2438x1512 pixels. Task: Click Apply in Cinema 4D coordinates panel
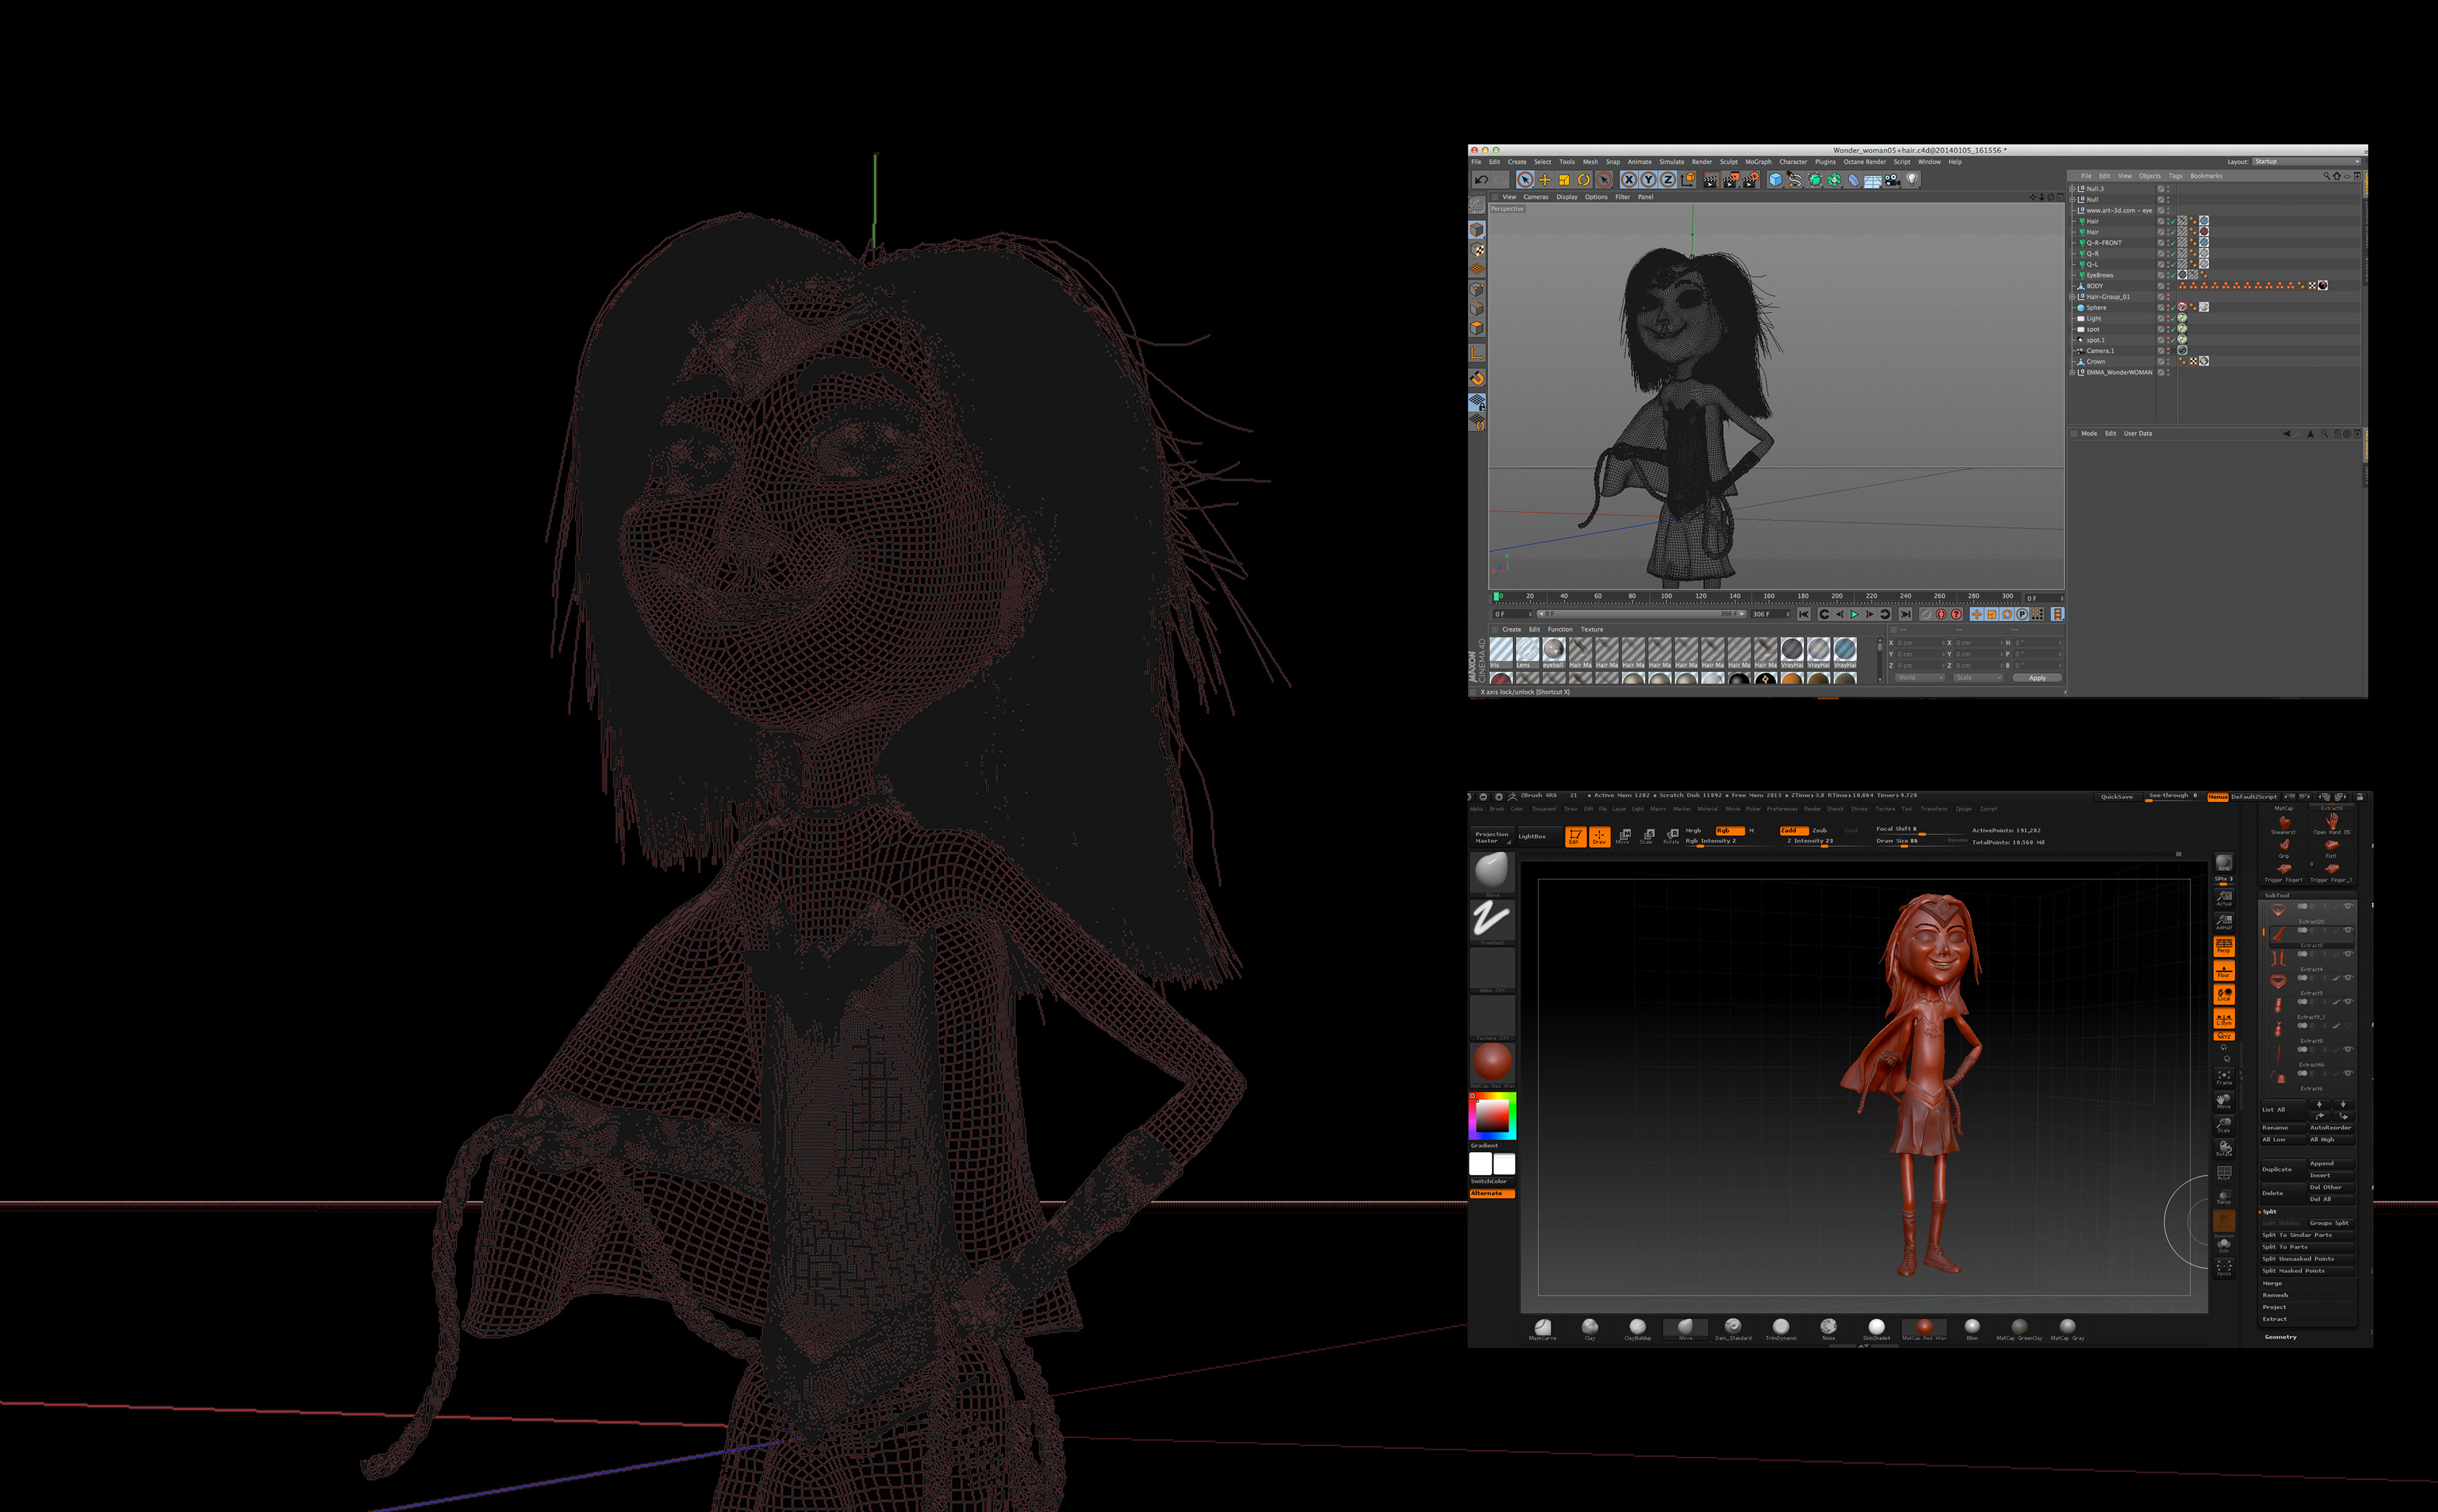point(2038,678)
